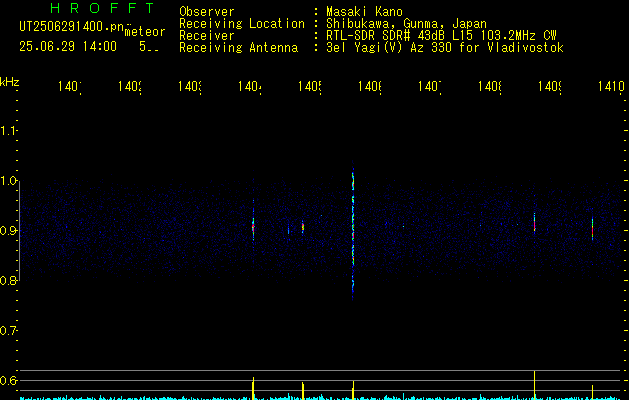629x400 pixels.
Task: Click the short red-yellow echo at 1405
Action: [303, 227]
